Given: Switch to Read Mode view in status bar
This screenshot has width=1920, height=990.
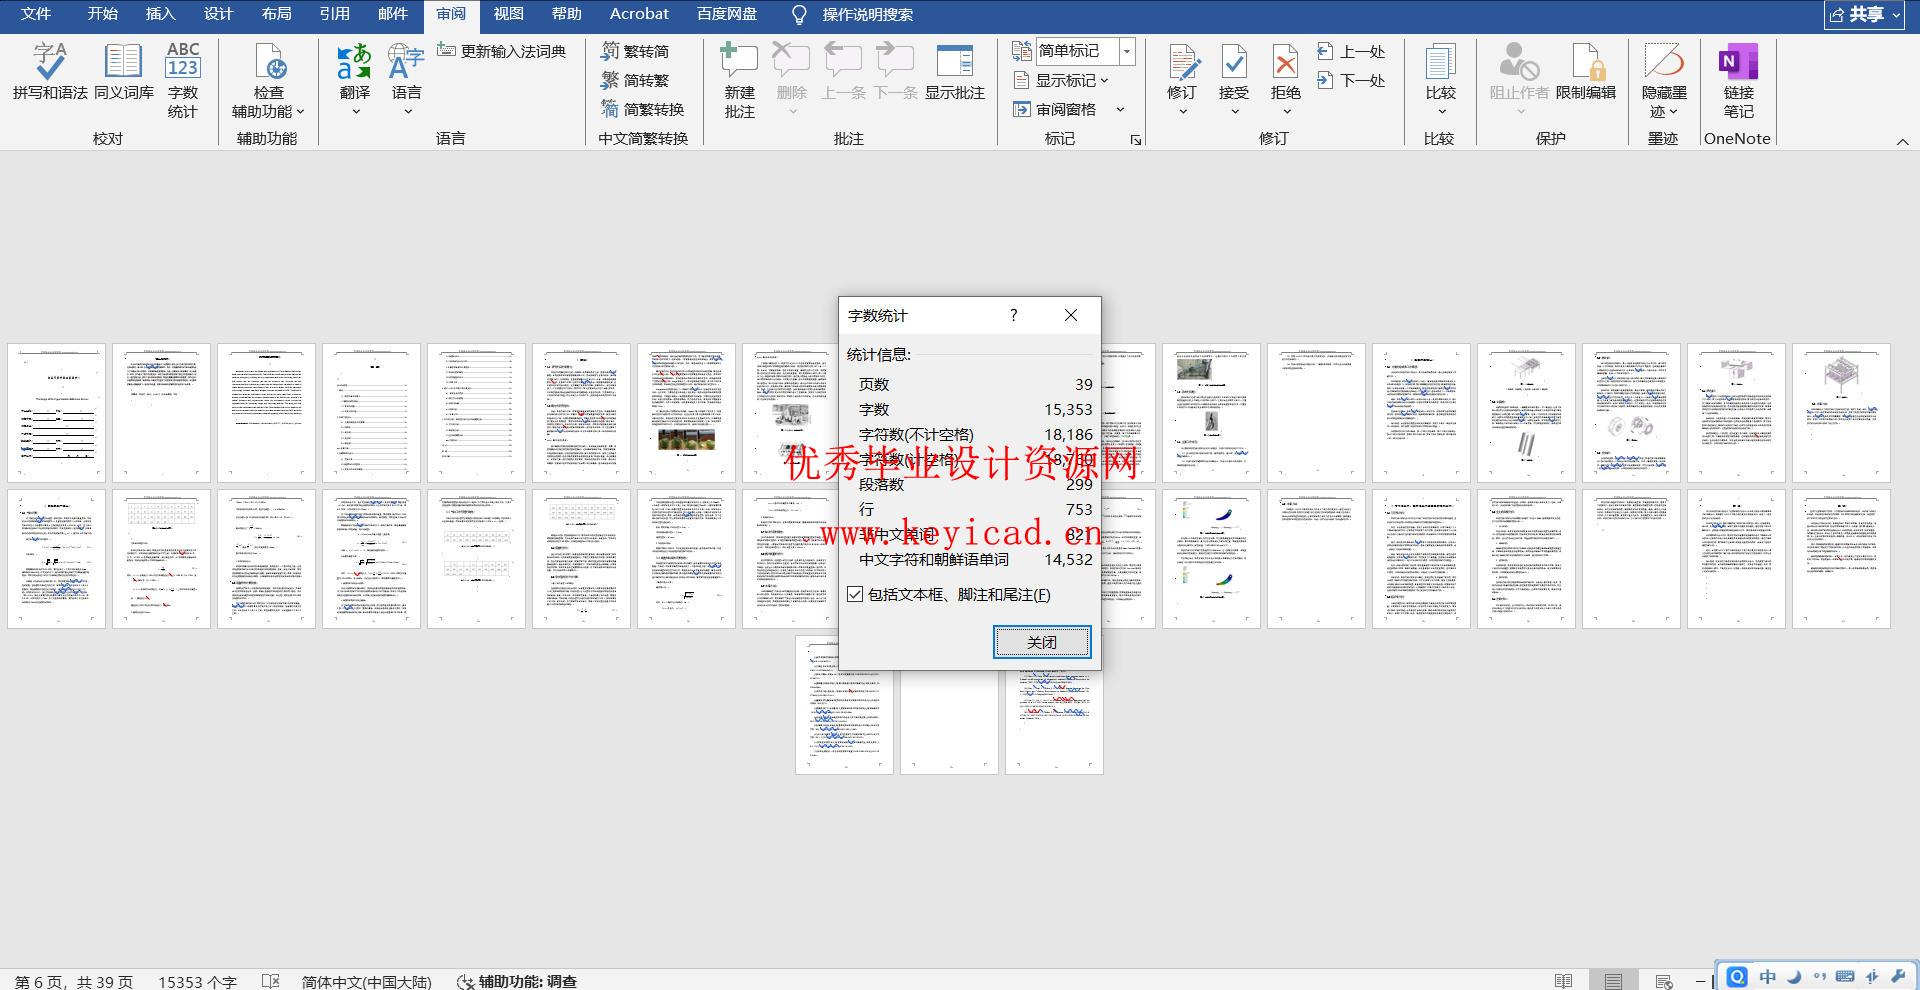Looking at the screenshot, I should pos(1564,981).
